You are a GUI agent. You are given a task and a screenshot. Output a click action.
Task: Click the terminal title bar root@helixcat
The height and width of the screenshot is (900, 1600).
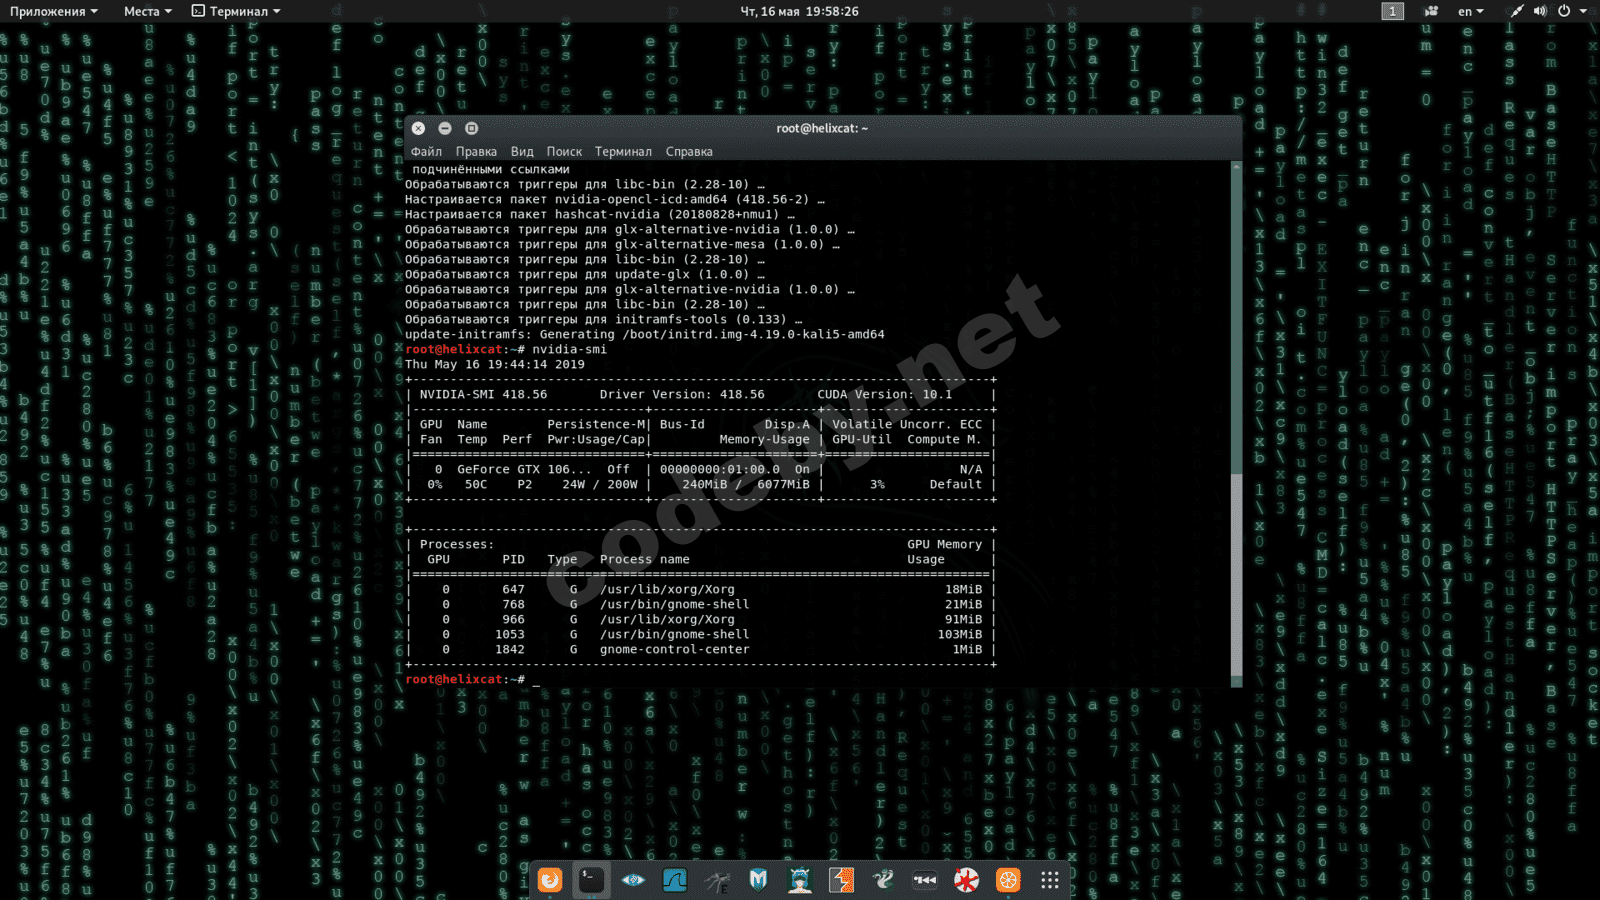tap(822, 128)
